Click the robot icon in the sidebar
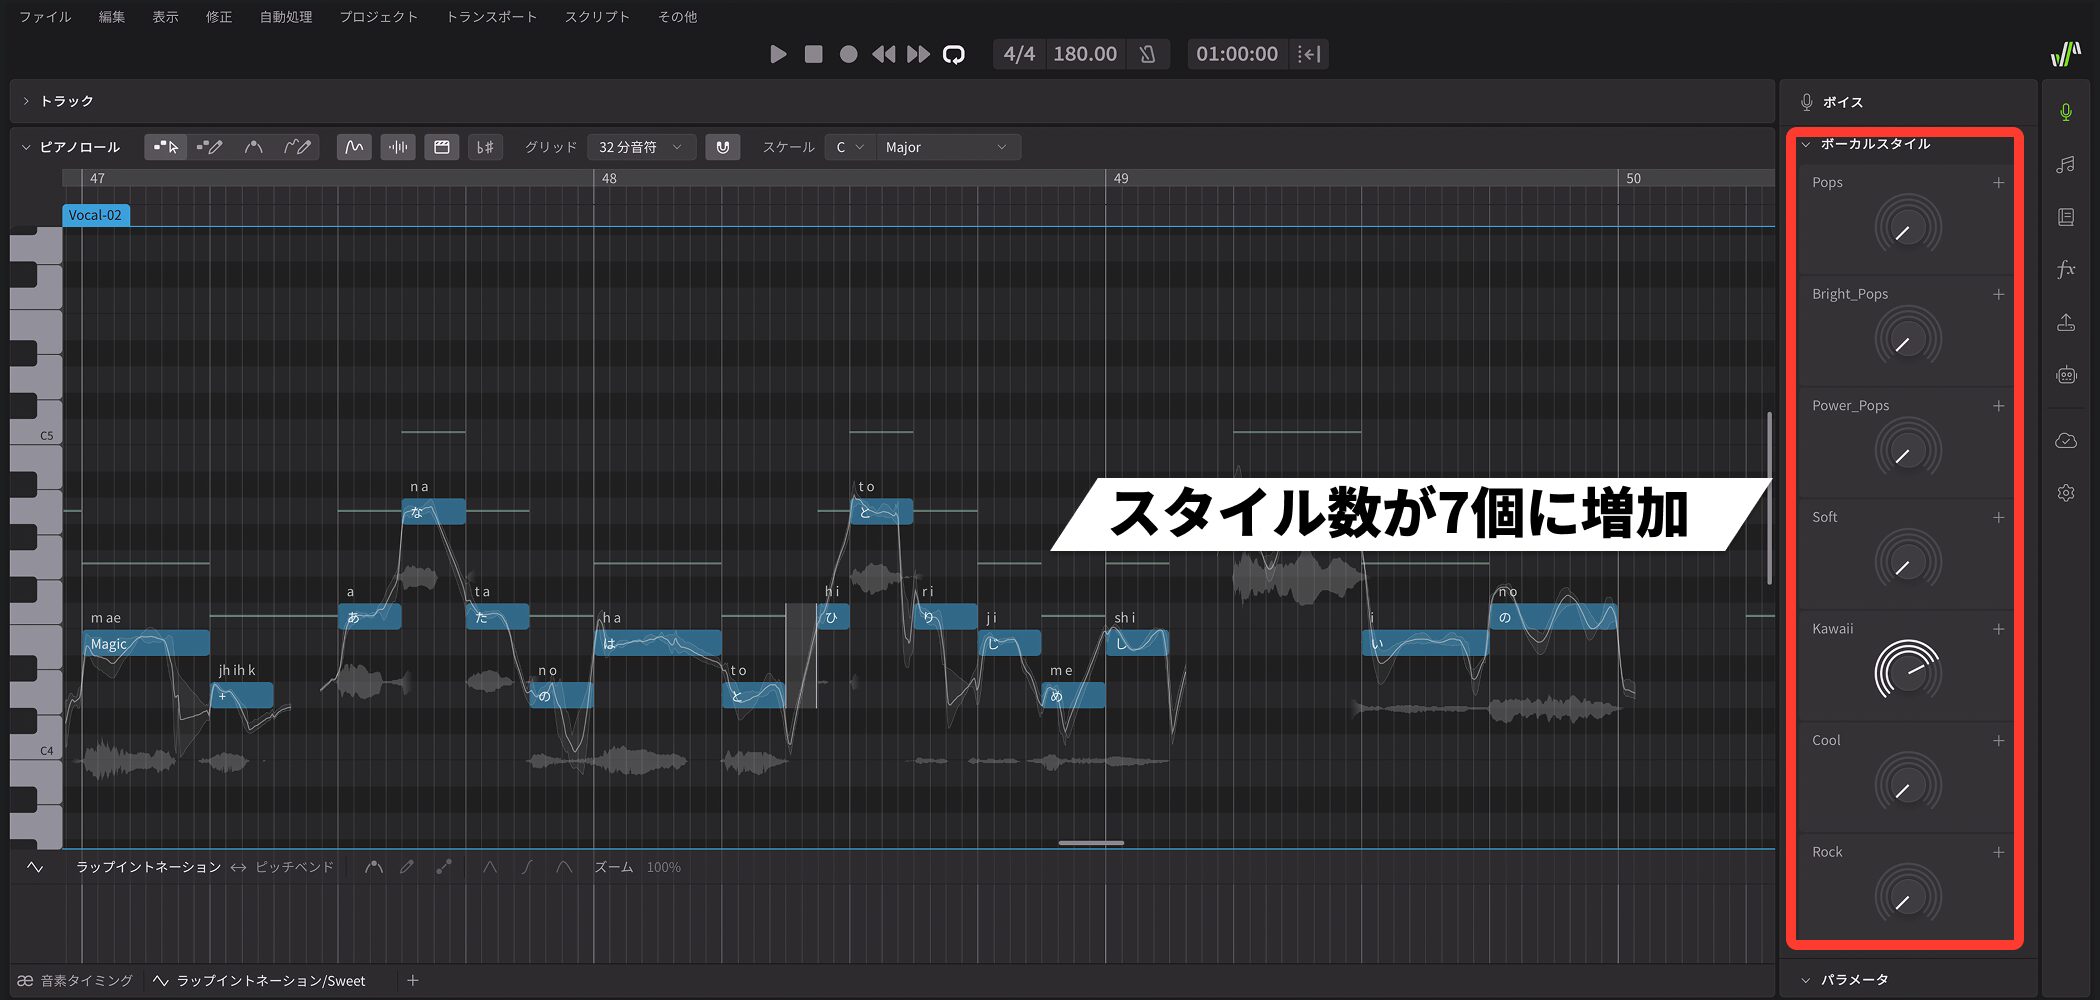2100x1000 pixels. click(x=2065, y=375)
